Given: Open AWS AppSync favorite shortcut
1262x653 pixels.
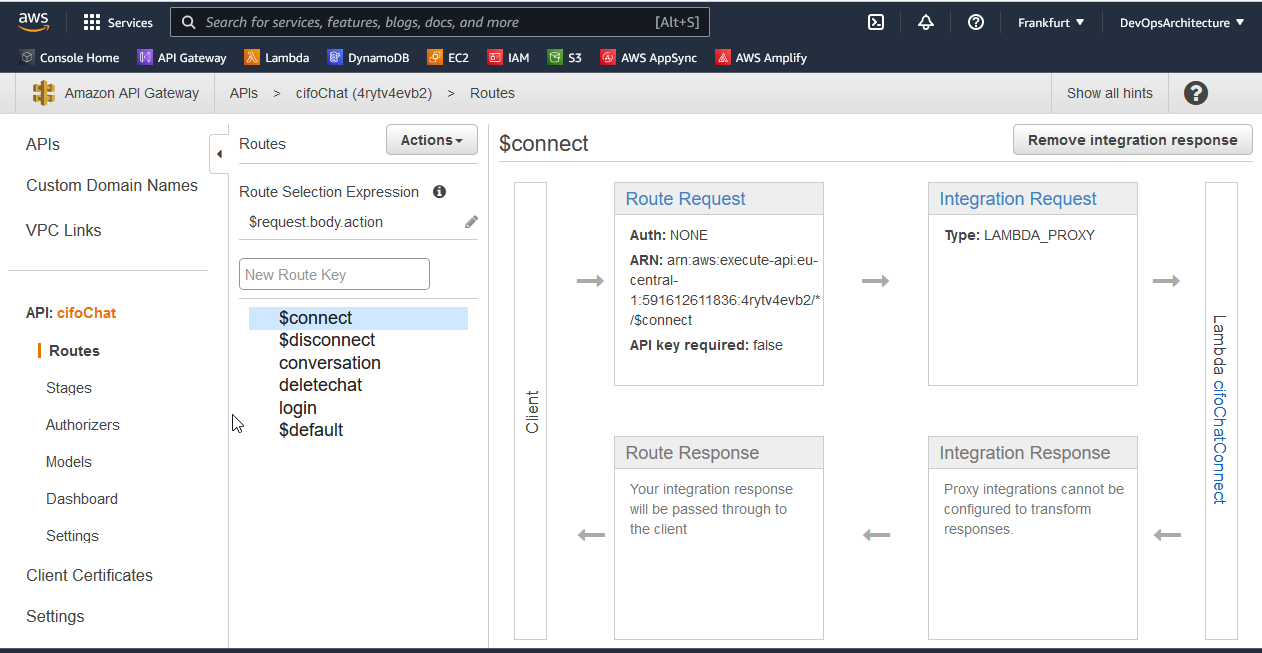Looking at the screenshot, I should pos(648,58).
